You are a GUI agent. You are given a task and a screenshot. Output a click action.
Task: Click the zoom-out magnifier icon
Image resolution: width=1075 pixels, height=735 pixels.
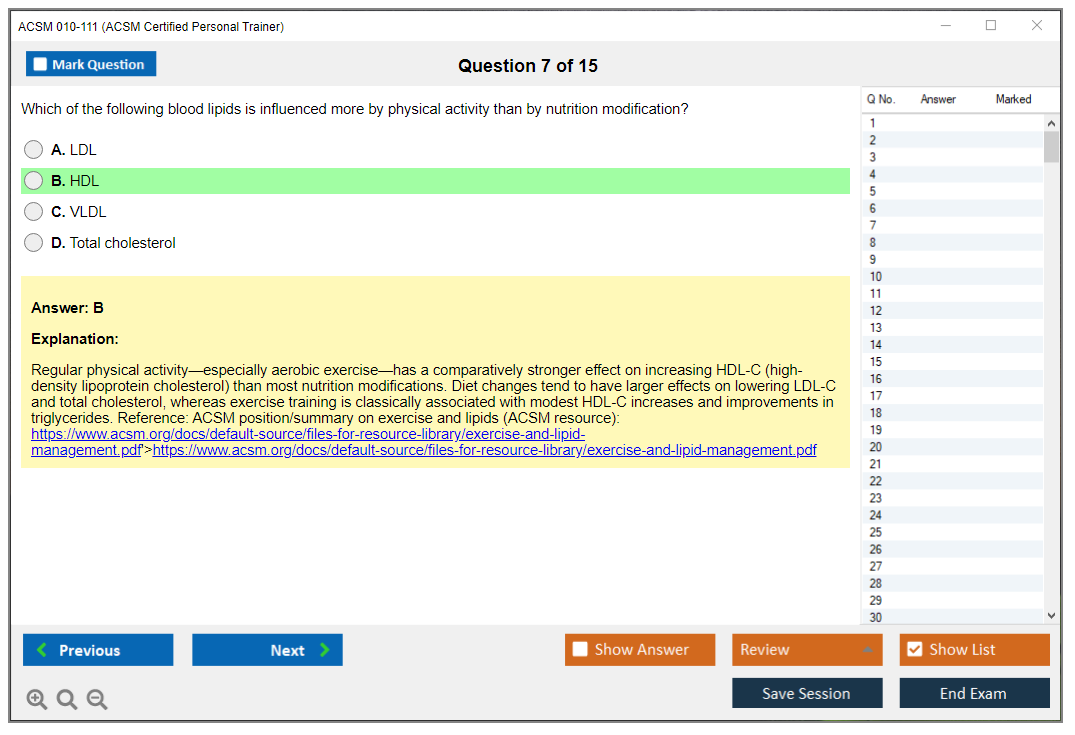97,699
